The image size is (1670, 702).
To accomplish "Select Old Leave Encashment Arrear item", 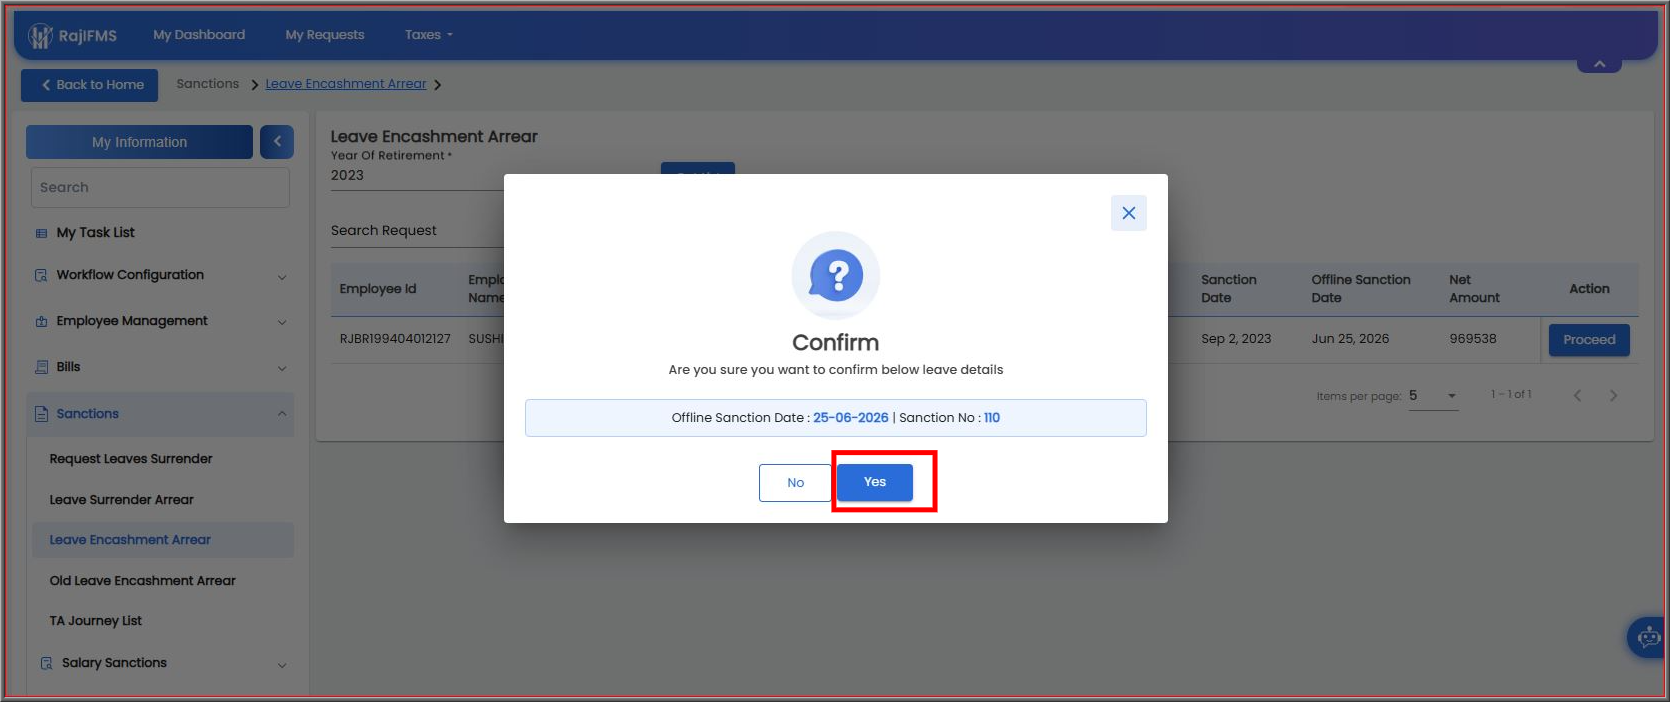I will tap(143, 581).
